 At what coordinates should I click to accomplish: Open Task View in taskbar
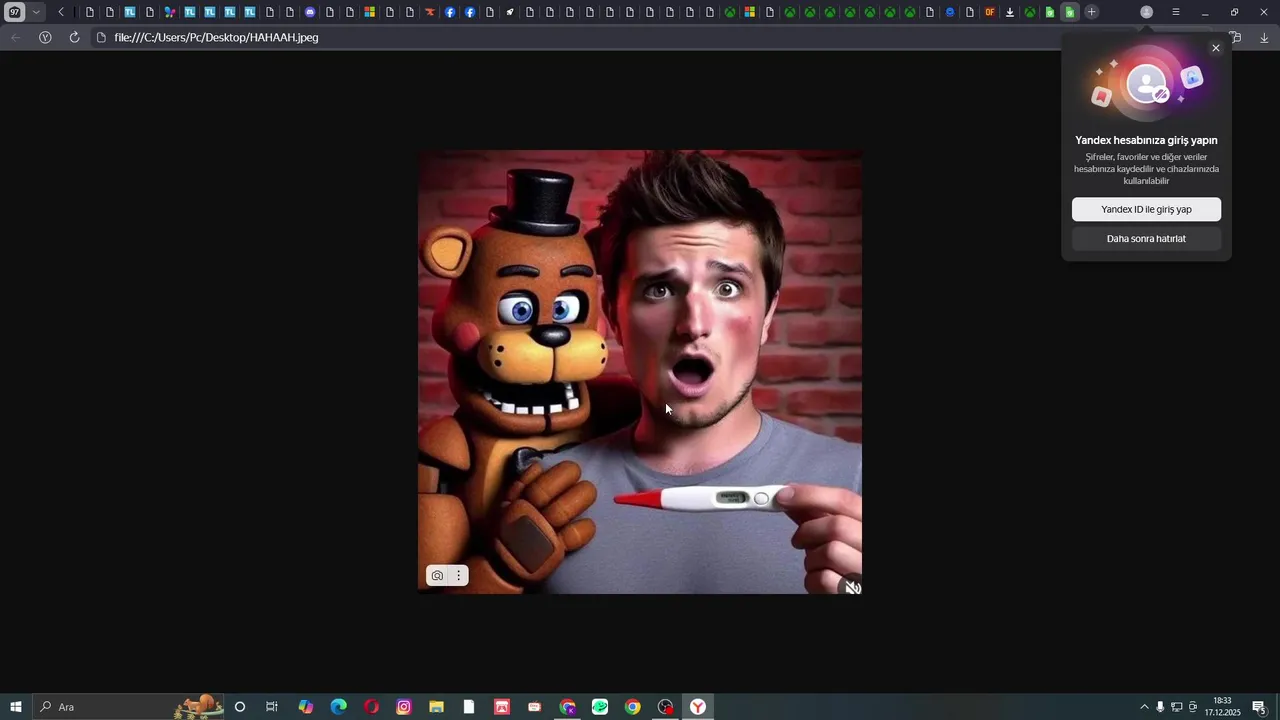(x=272, y=707)
